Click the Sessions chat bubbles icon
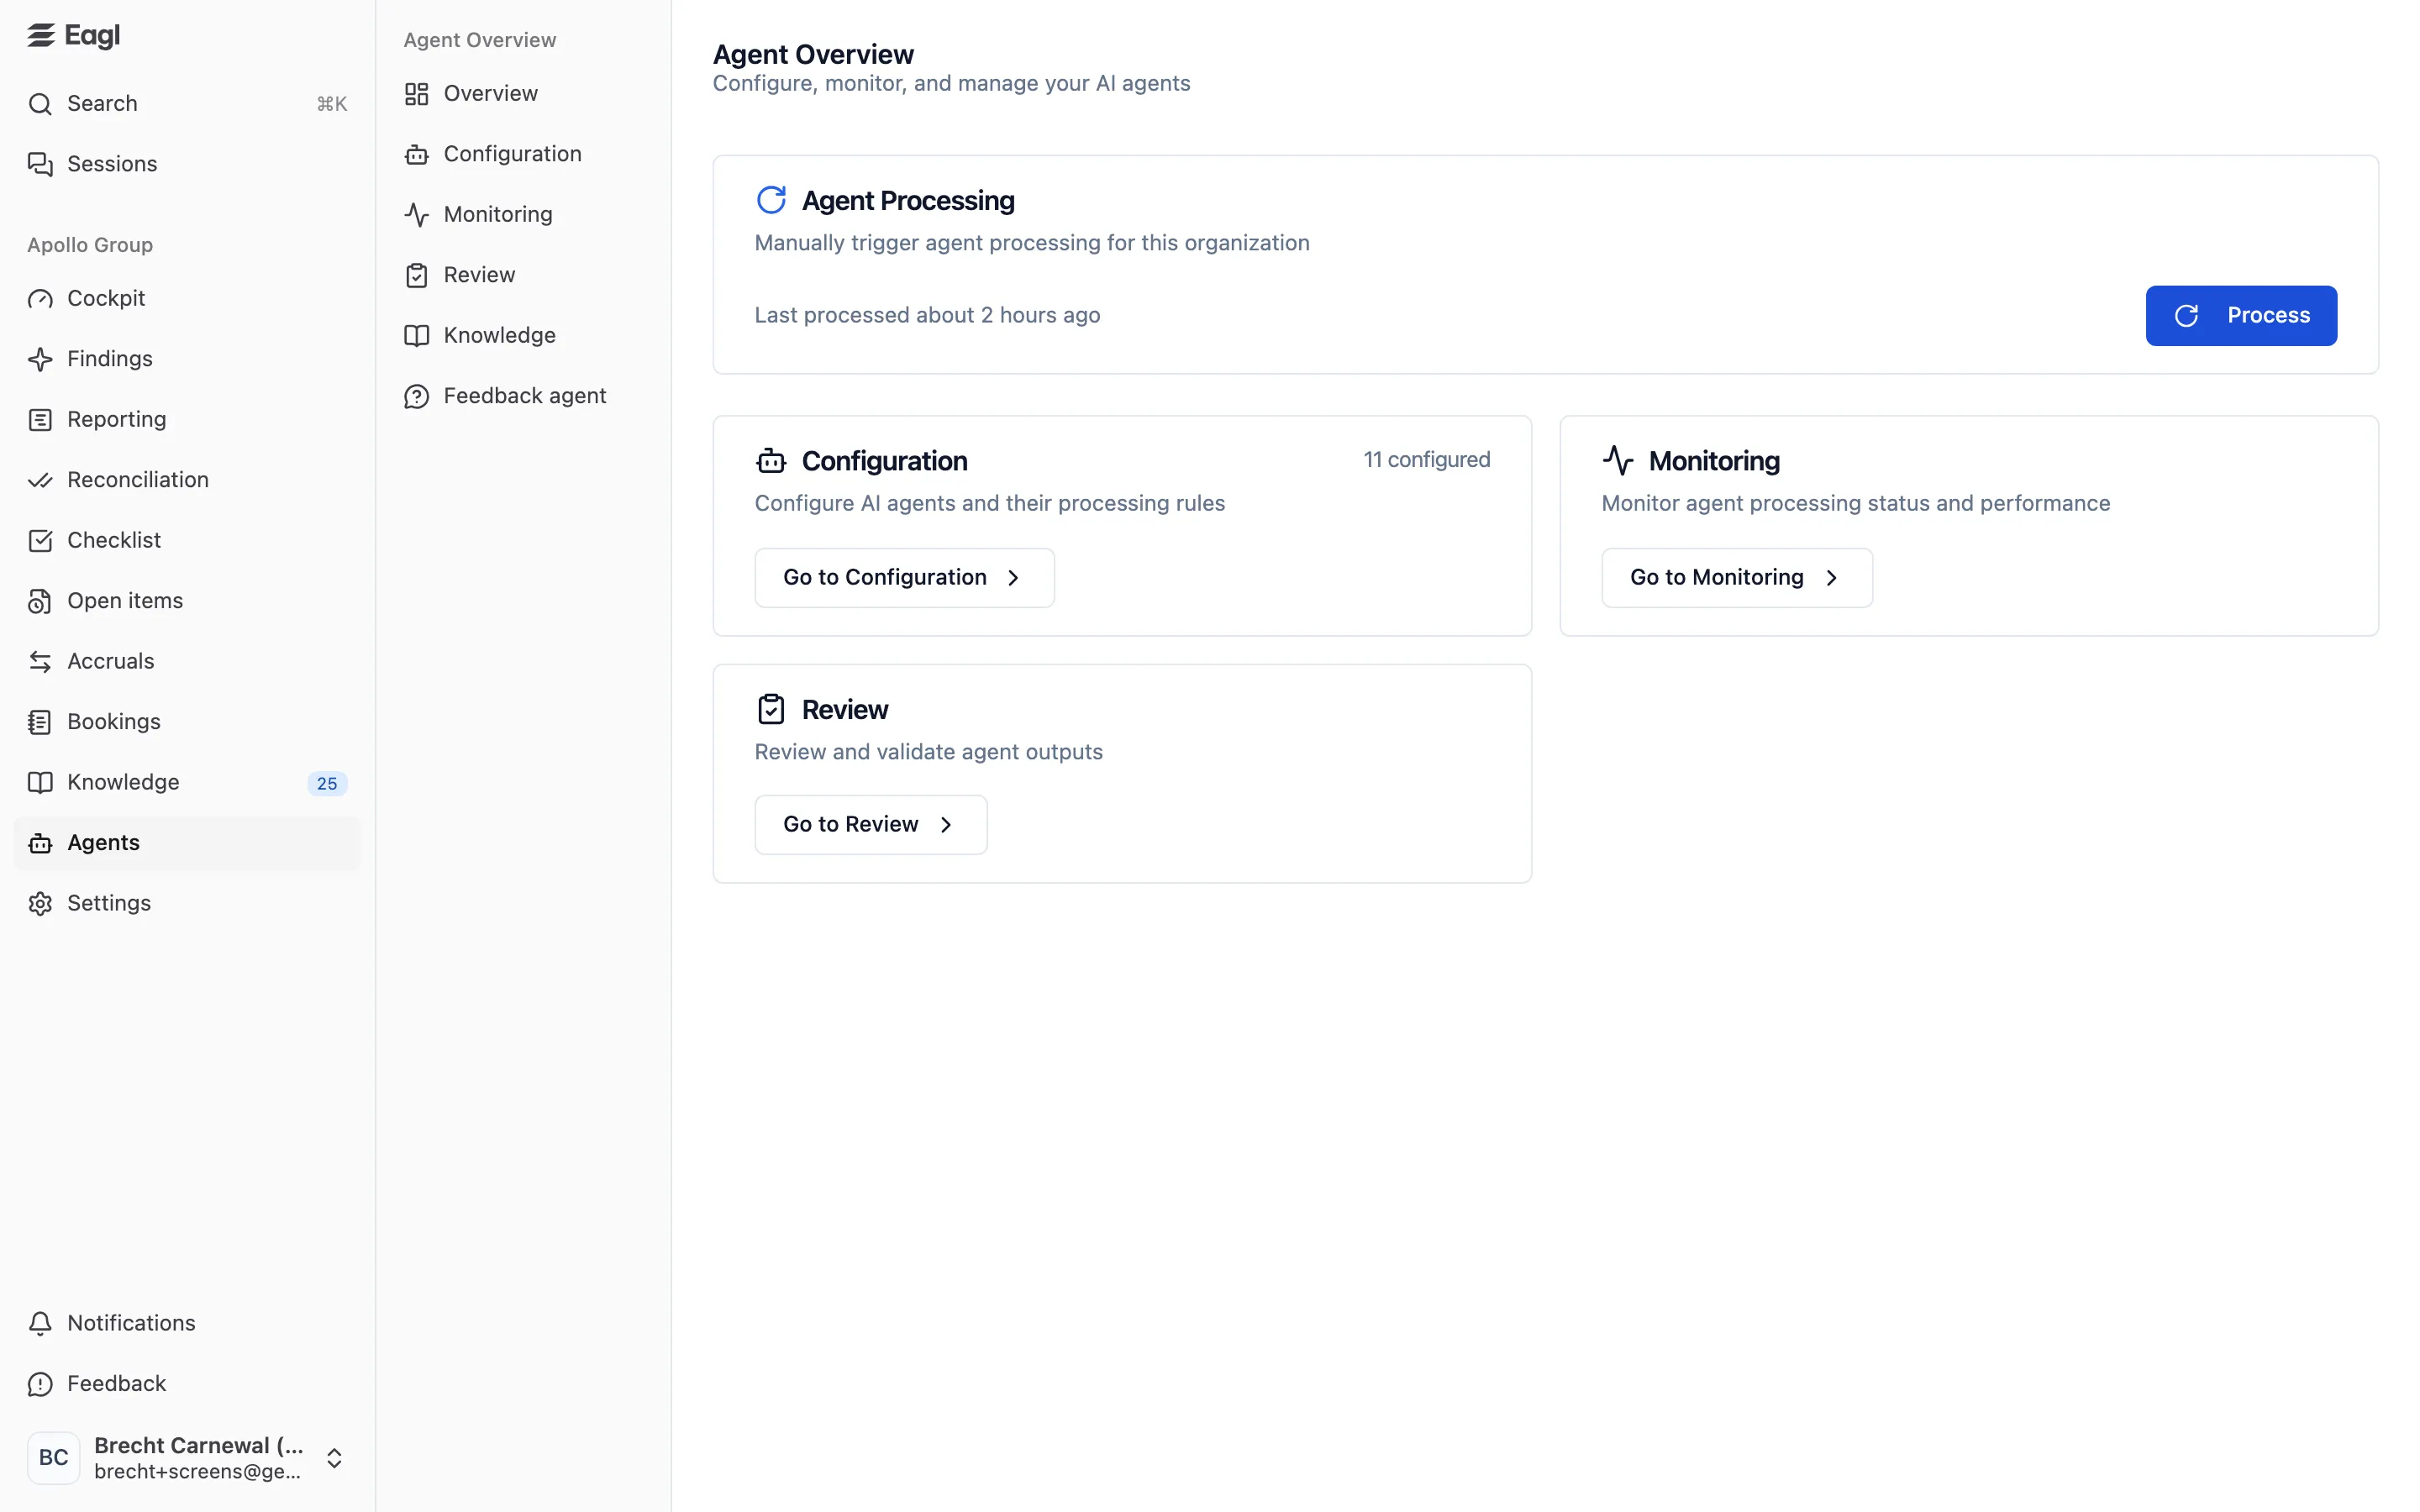This screenshot has height=1512, width=2420. (x=40, y=164)
